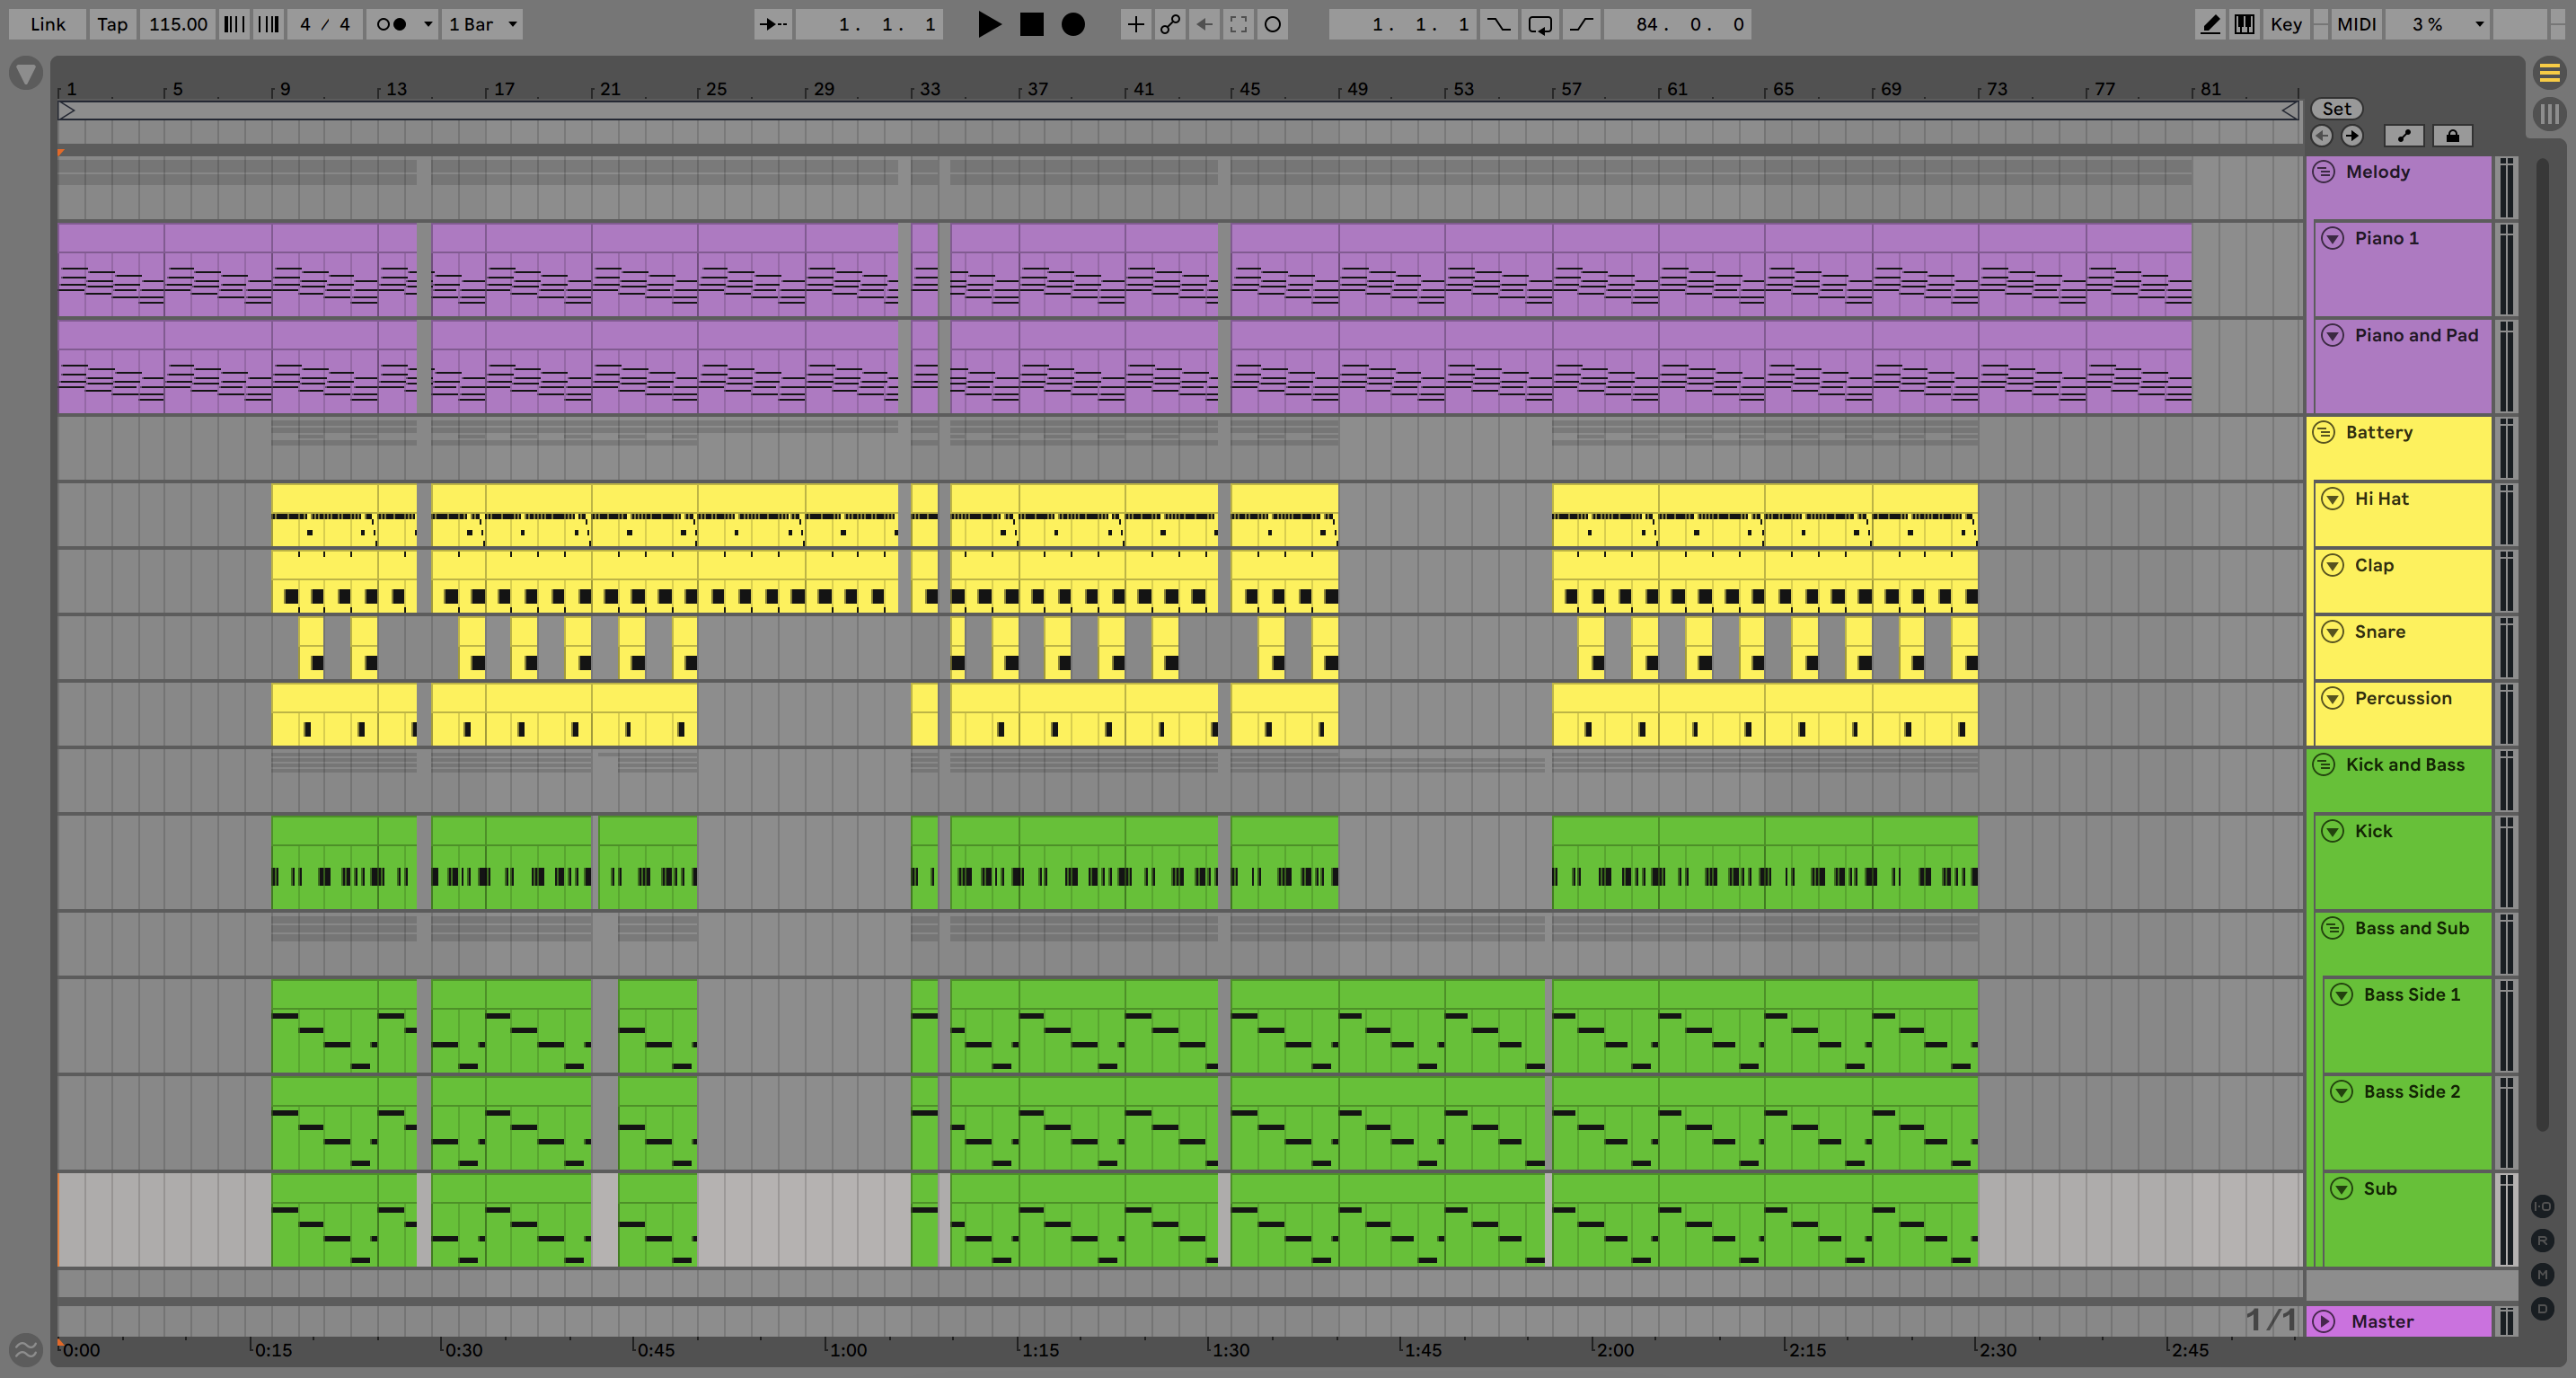2576x1378 pixels.
Task: Toggle the Arrangement Loop switch
Action: pos(1540,24)
